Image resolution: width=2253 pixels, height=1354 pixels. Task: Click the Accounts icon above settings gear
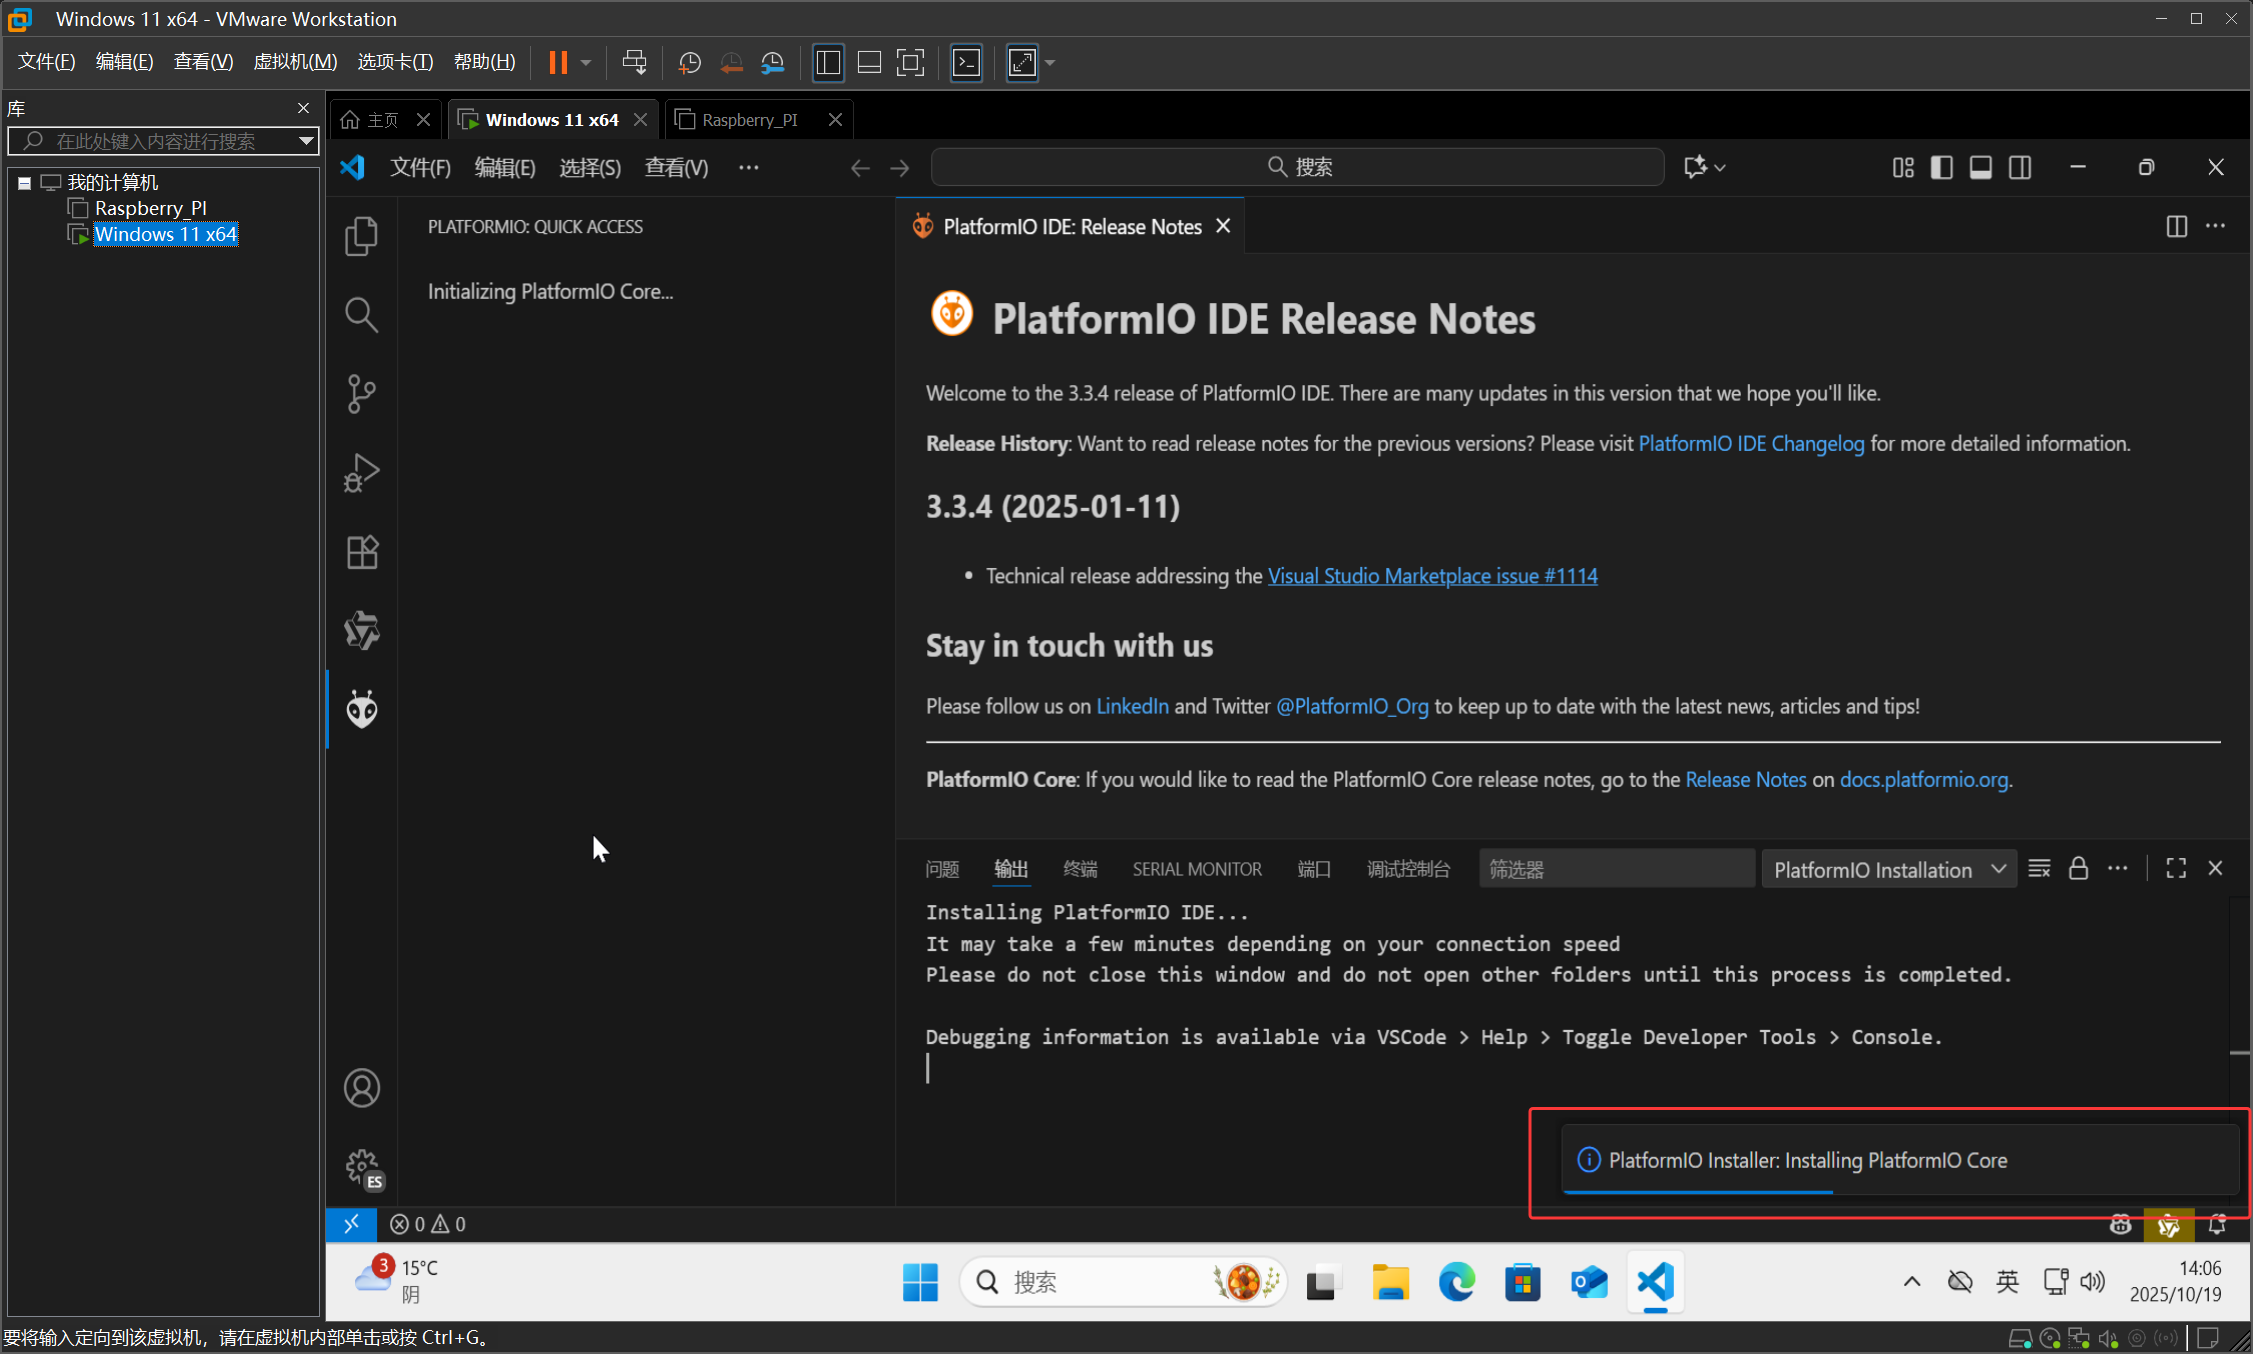point(361,1088)
